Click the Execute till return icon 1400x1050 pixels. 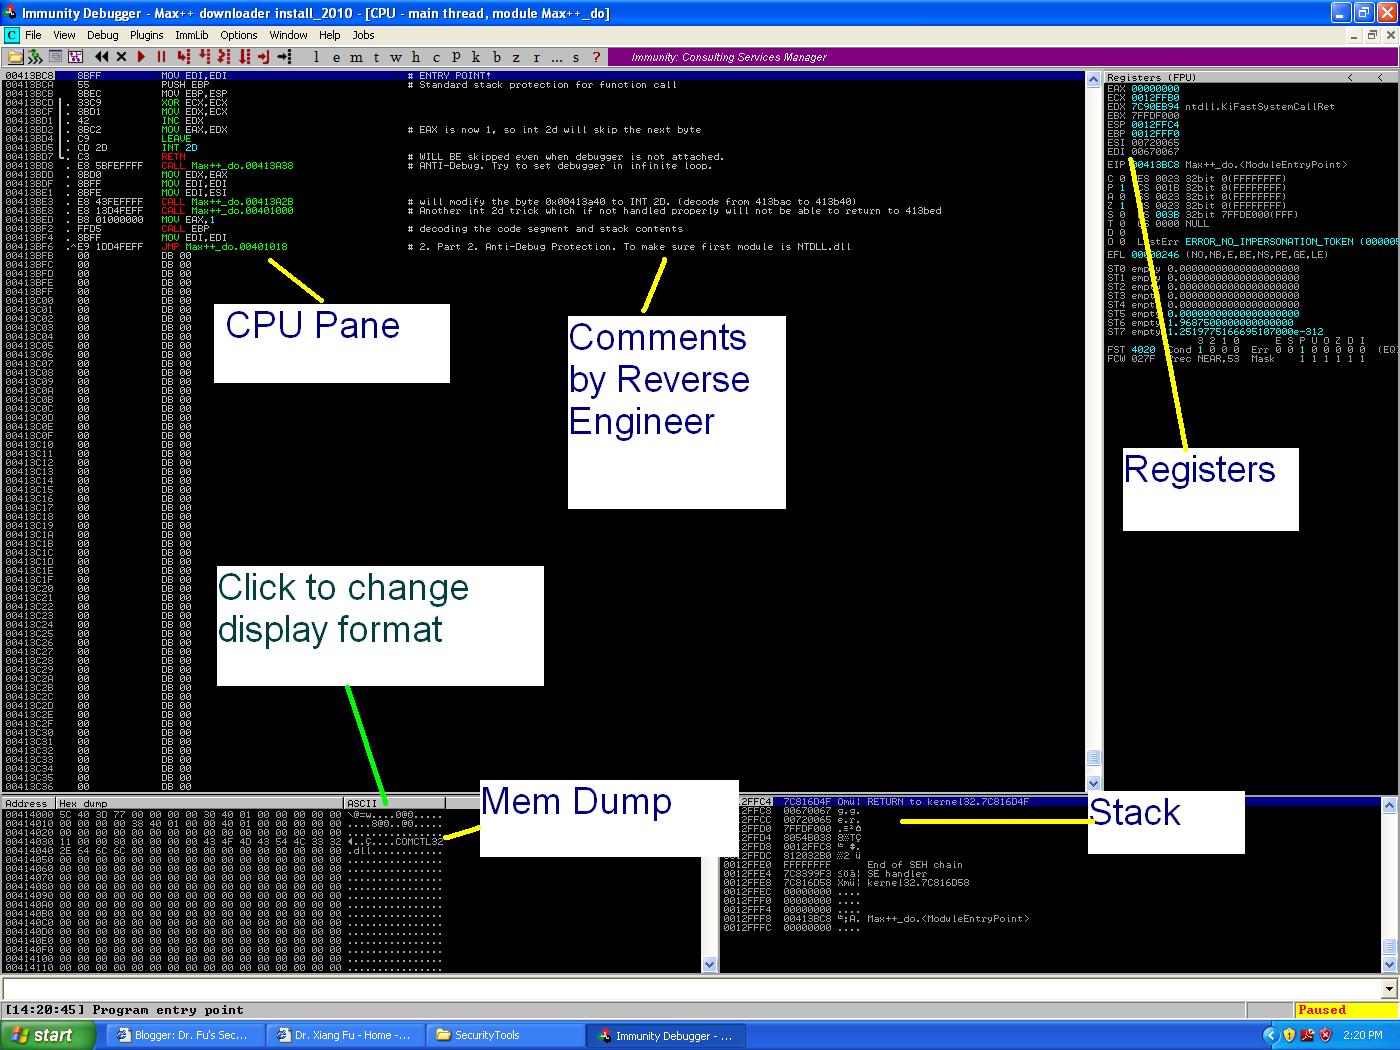[263, 57]
